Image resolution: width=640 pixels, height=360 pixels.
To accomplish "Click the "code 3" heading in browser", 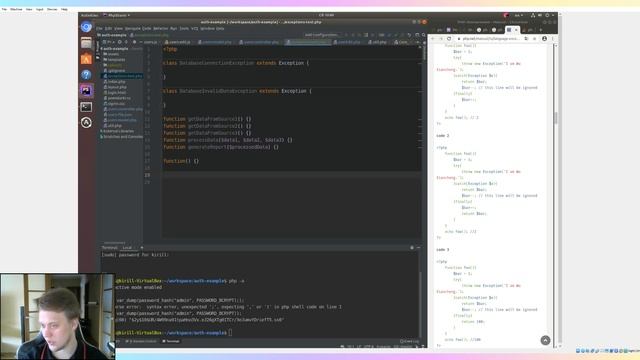I will [442, 249].
